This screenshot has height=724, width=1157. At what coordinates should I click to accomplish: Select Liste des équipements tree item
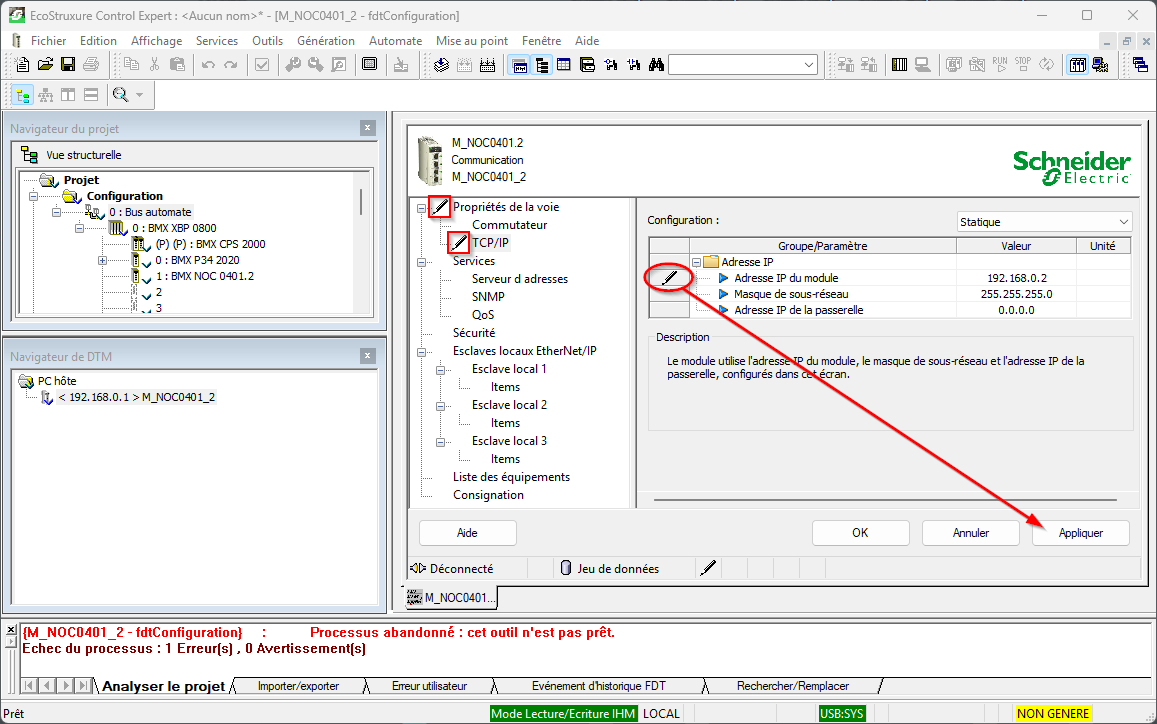point(511,477)
